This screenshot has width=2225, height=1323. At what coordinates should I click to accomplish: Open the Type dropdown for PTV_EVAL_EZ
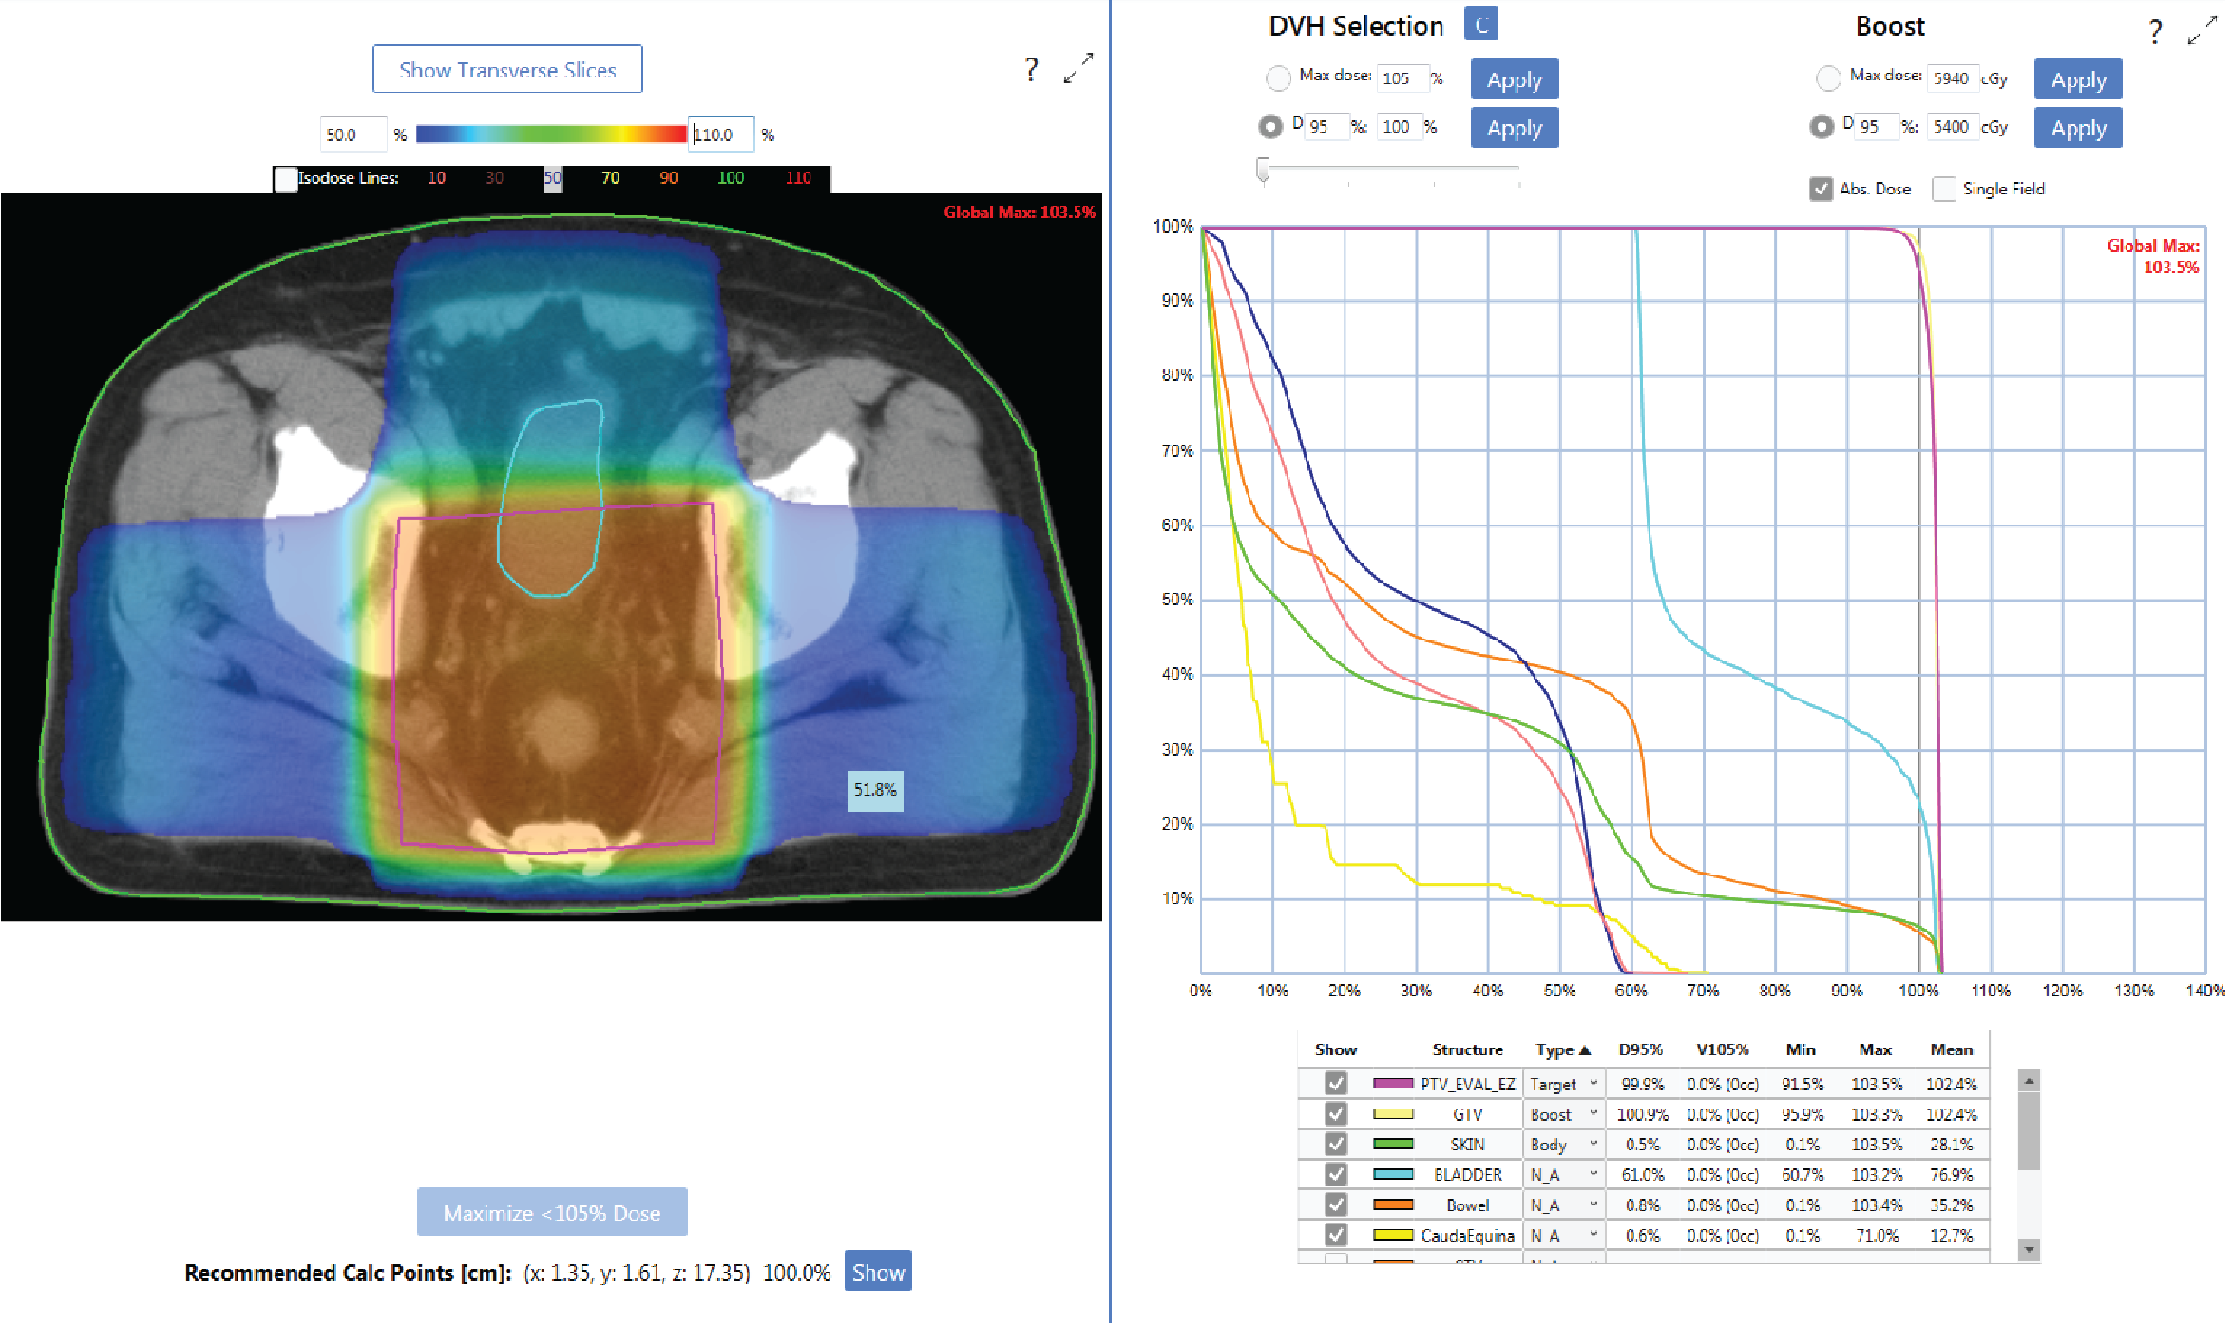pos(1593,1083)
